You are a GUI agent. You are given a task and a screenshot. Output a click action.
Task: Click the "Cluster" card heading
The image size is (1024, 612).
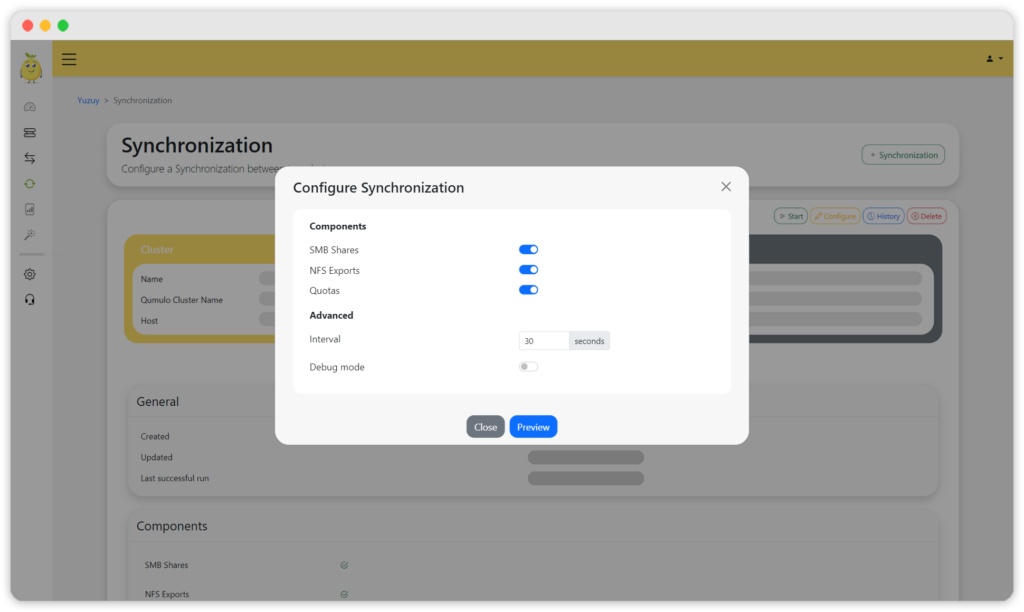click(x=157, y=250)
